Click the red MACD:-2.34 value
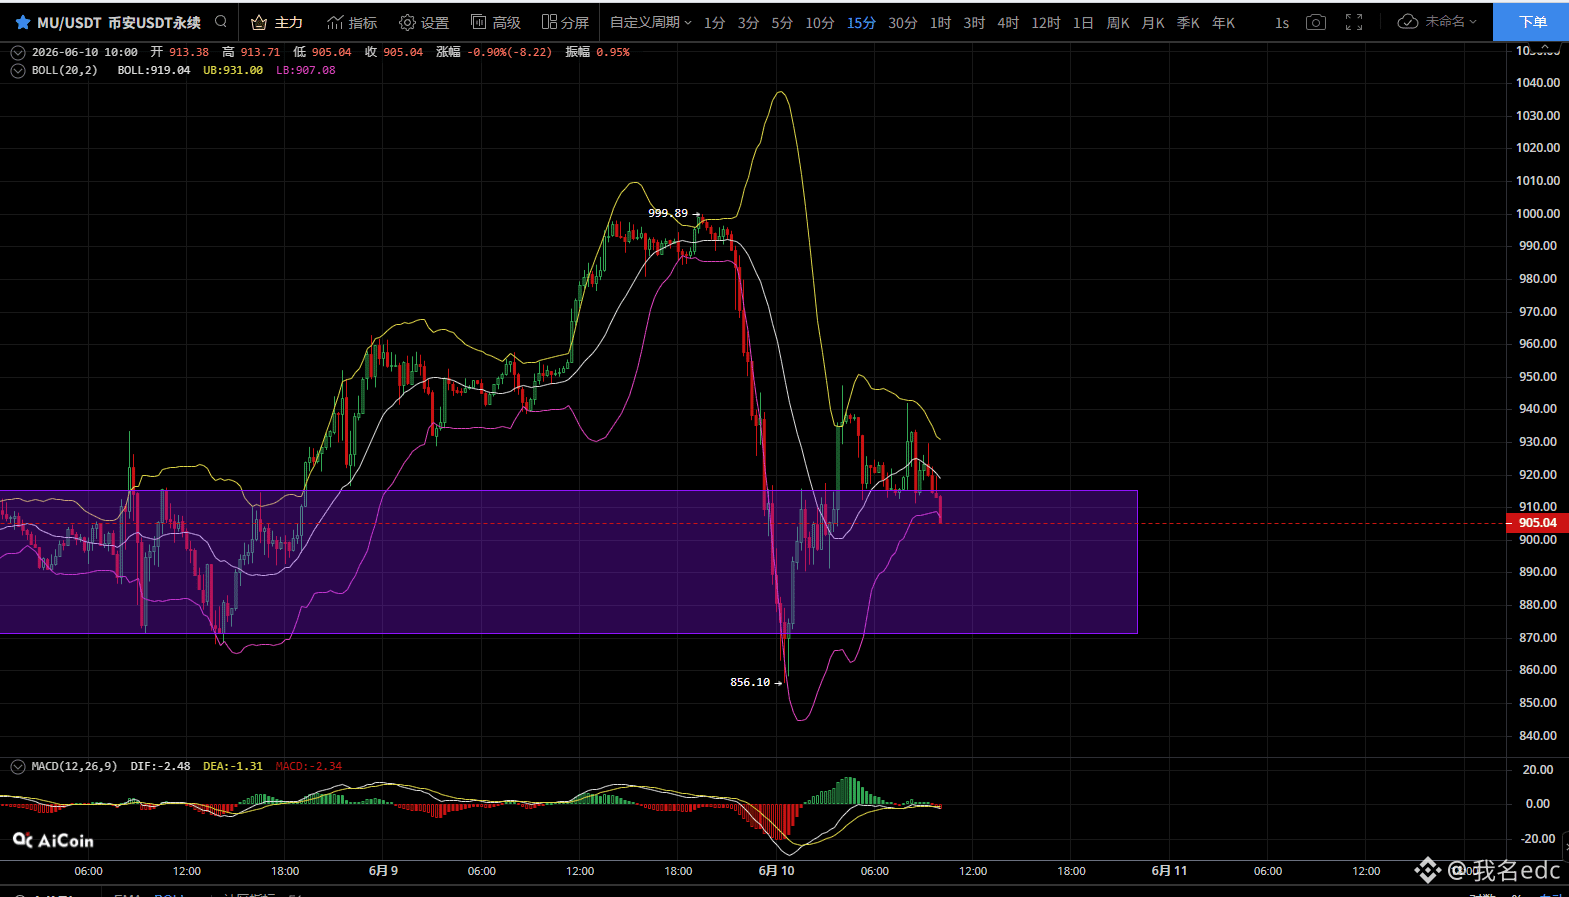Image resolution: width=1569 pixels, height=897 pixels. coord(309,766)
